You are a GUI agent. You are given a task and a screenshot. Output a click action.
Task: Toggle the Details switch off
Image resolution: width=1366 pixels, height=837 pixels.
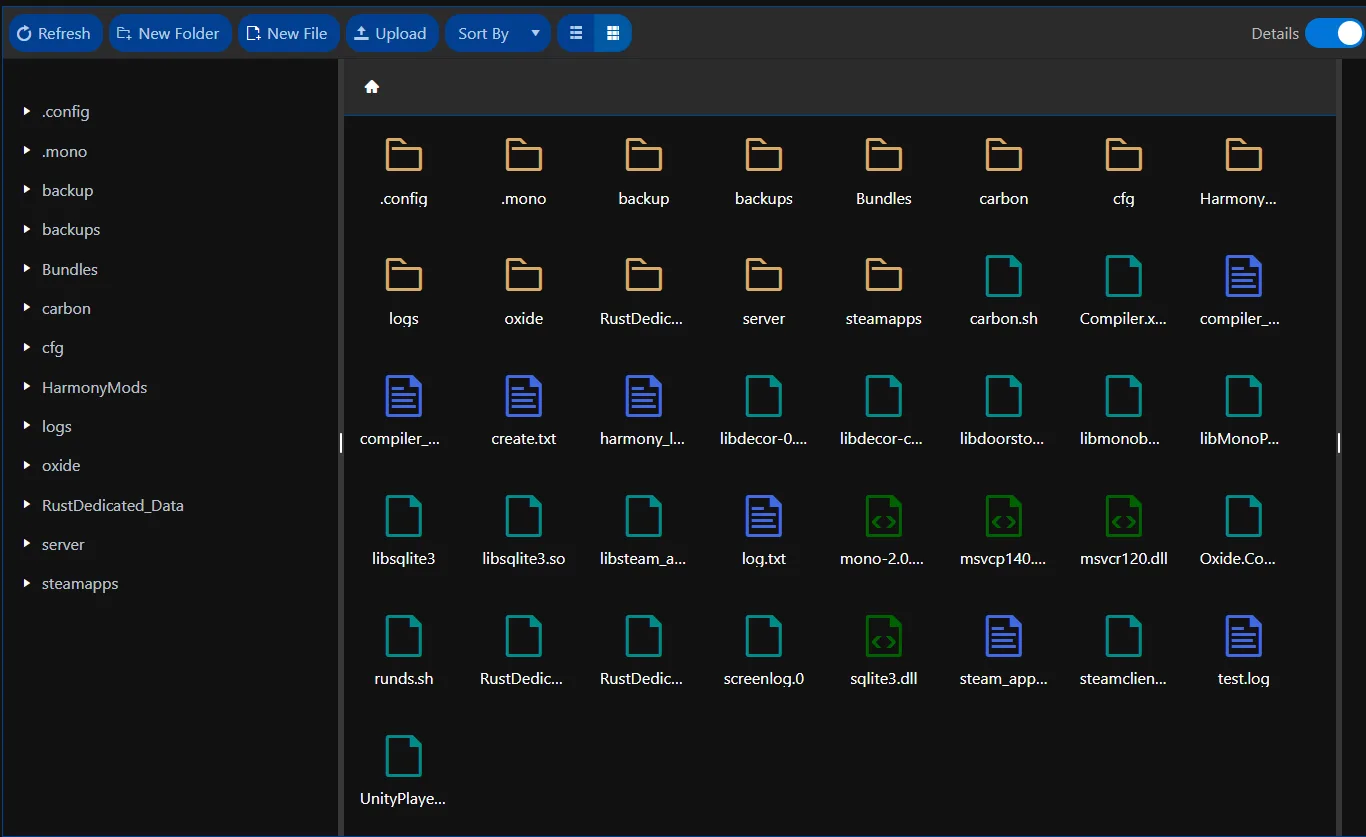[1334, 33]
